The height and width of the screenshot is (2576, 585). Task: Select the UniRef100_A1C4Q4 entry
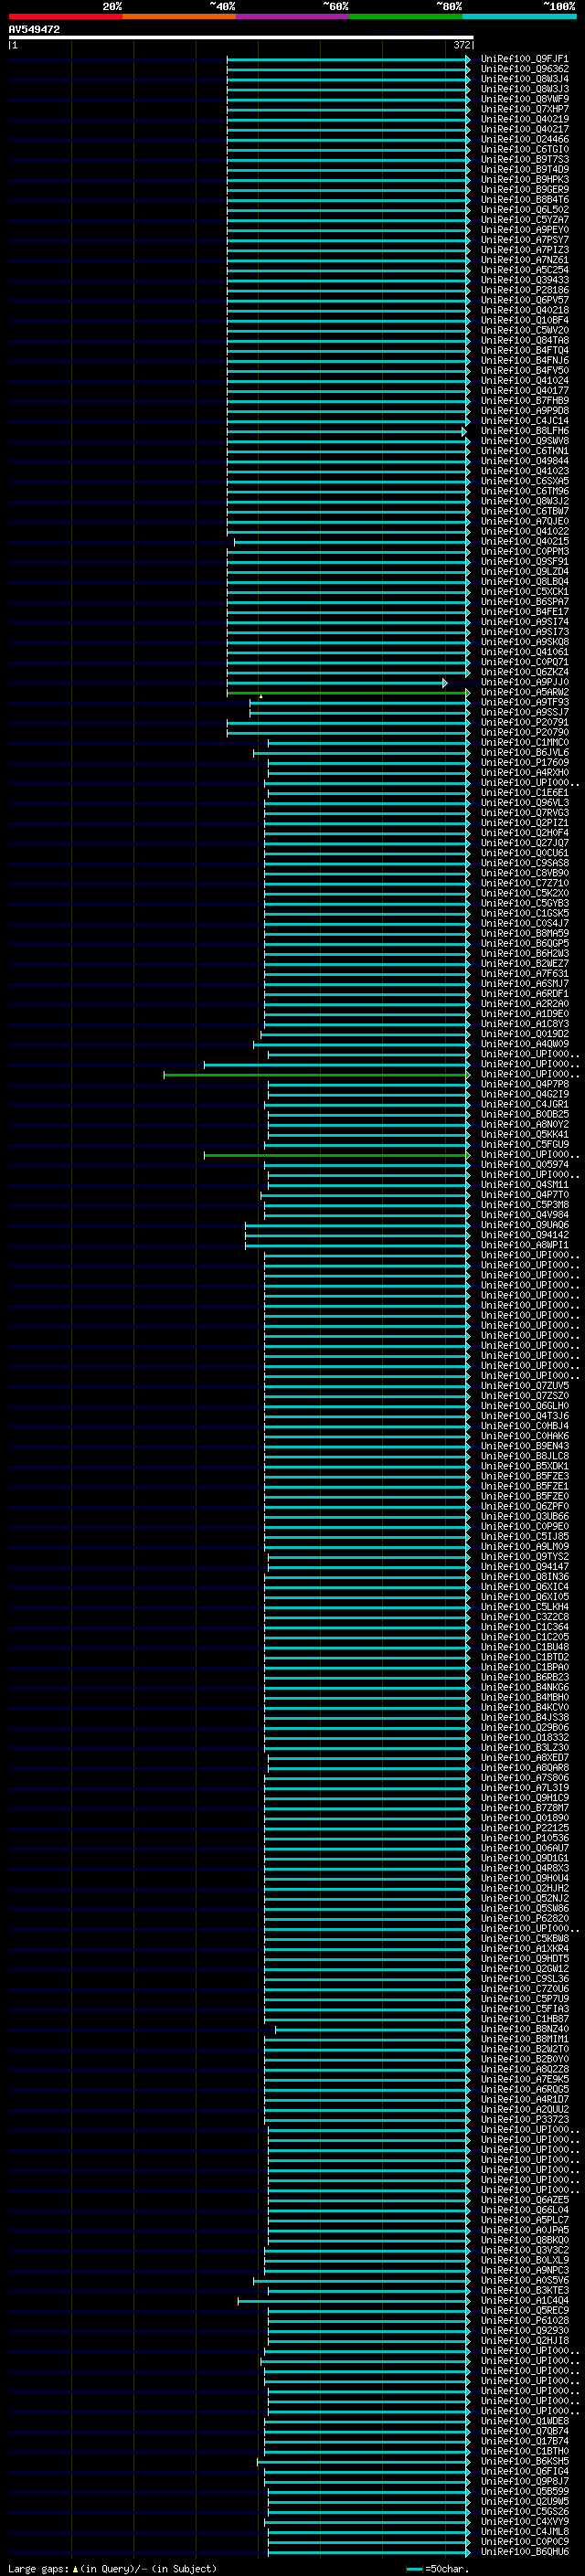(524, 2300)
